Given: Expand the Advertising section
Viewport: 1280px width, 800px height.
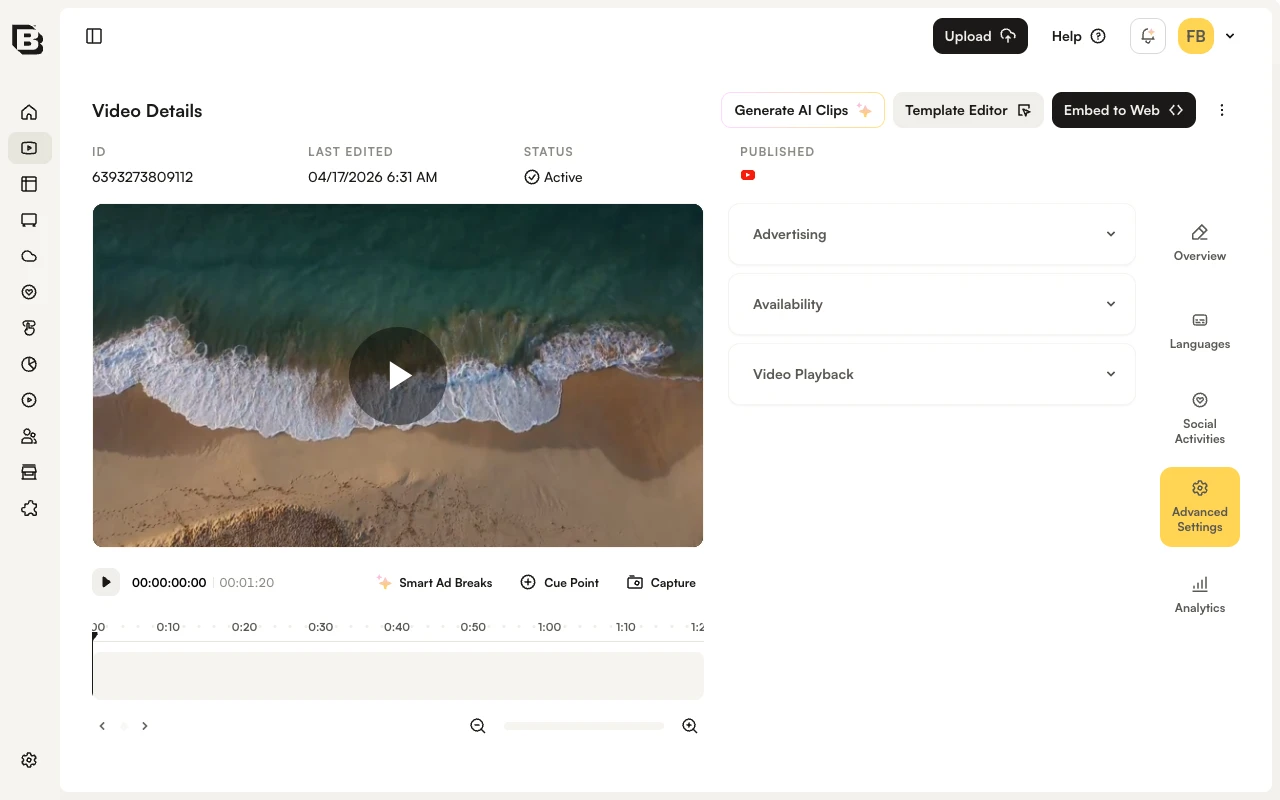Looking at the screenshot, I should tap(932, 234).
